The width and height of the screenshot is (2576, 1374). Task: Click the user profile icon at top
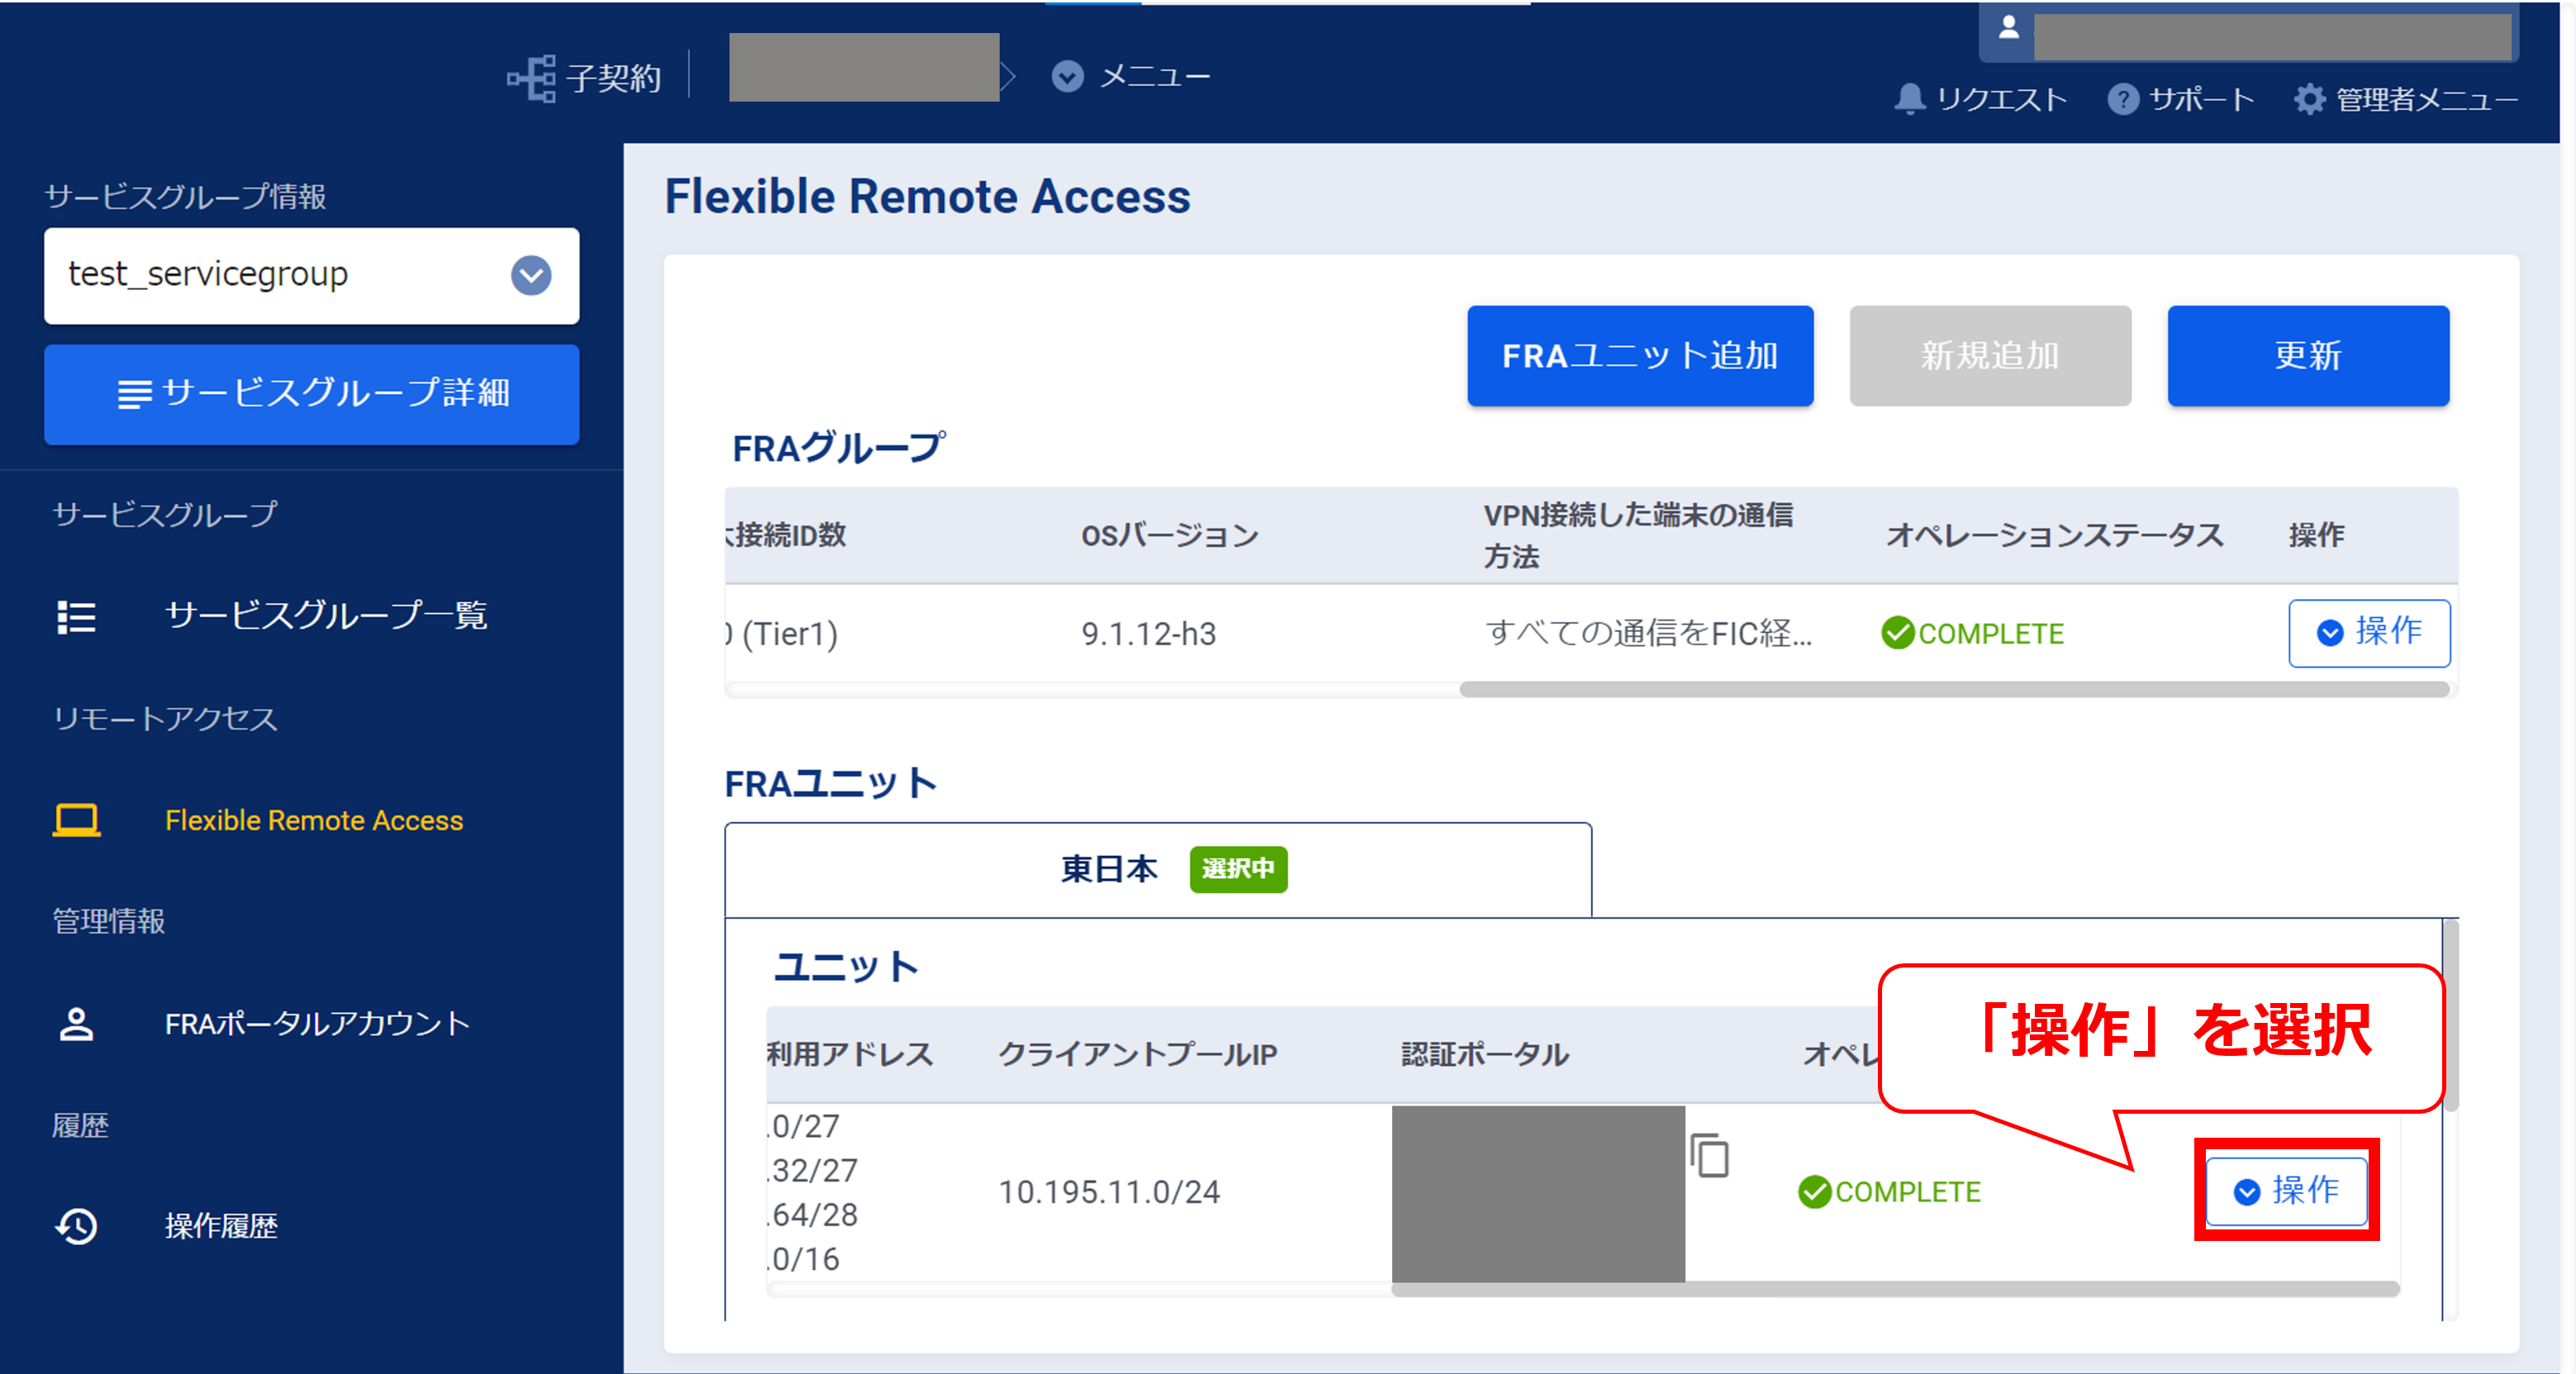(x=2008, y=28)
